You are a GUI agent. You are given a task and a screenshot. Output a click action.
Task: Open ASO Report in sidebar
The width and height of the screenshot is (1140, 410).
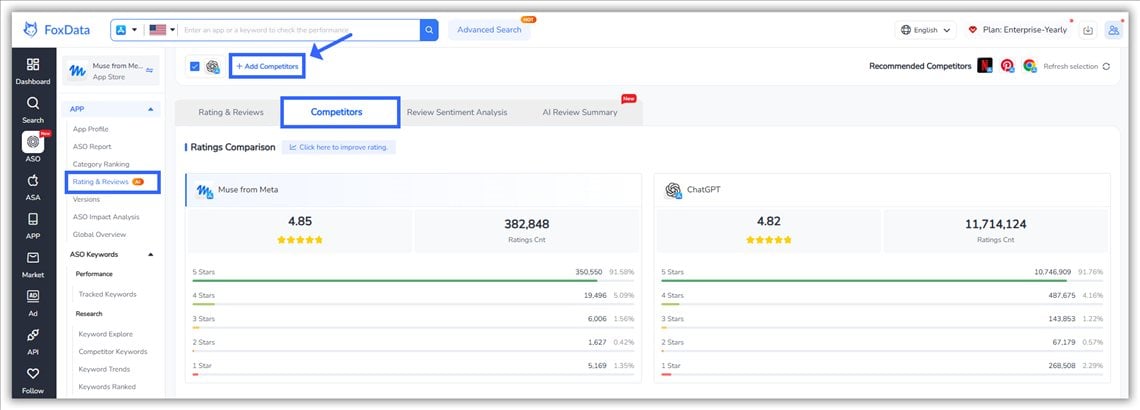tap(92, 147)
